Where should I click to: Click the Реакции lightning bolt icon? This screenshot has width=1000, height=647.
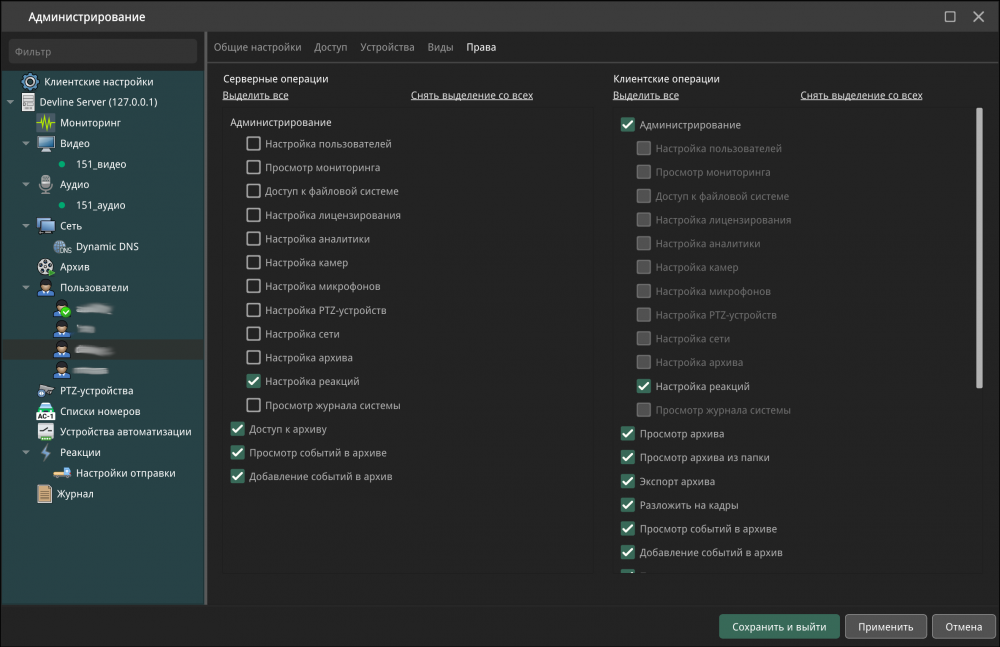pos(46,452)
